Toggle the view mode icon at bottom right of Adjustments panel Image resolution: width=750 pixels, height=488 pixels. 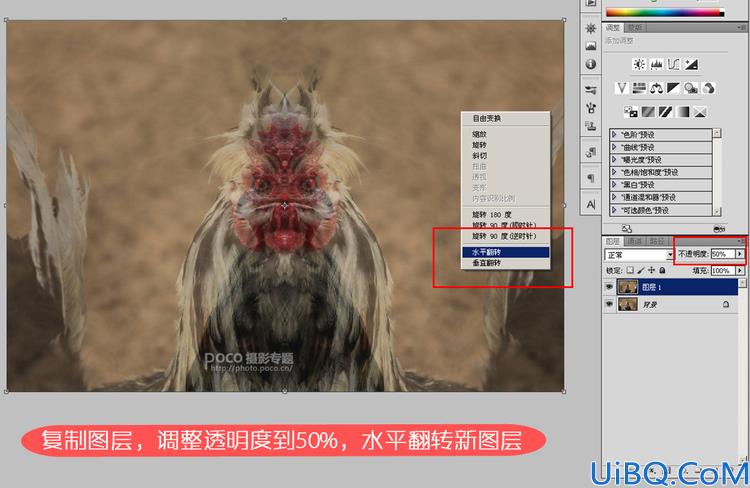[719, 229]
